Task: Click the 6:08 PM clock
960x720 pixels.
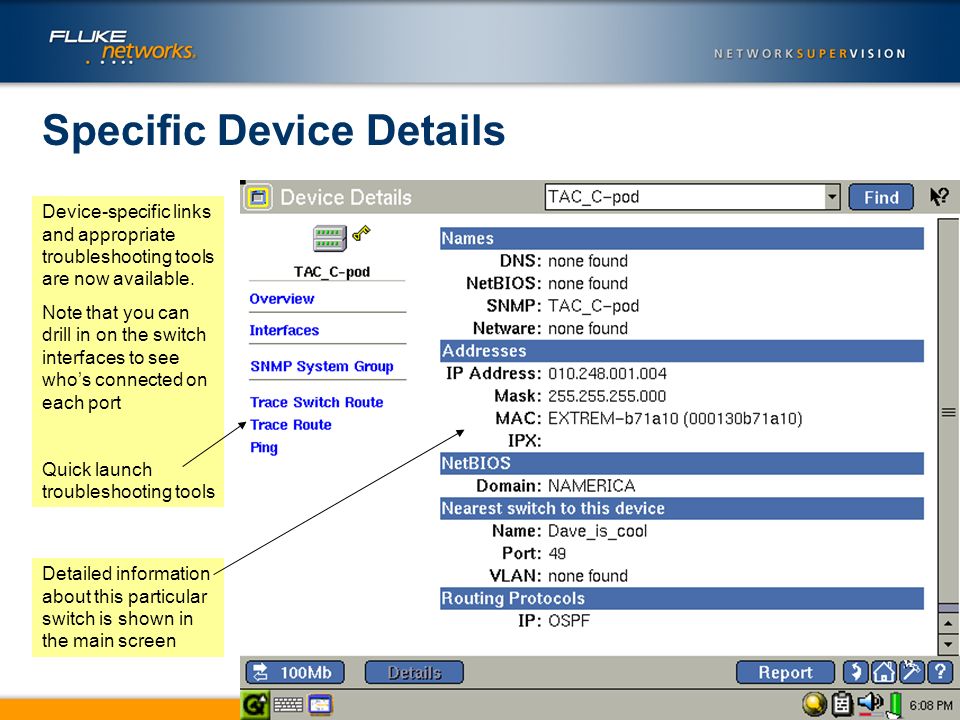Action: click(930, 705)
